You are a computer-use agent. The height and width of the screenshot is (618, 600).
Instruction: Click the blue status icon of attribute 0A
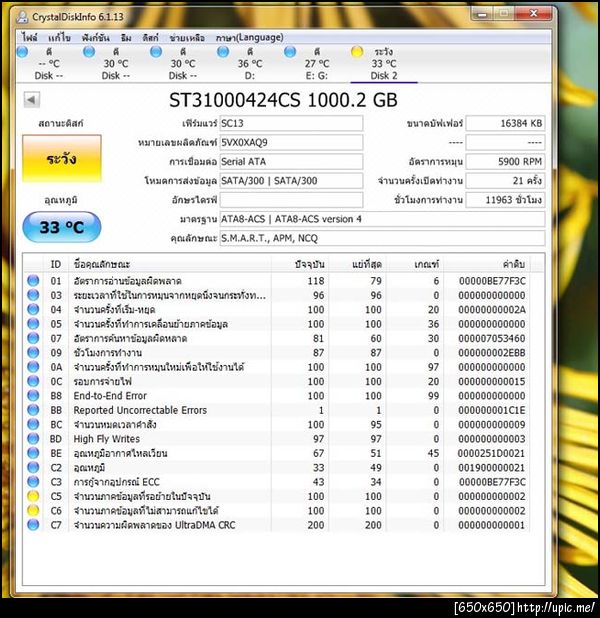(x=33, y=367)
